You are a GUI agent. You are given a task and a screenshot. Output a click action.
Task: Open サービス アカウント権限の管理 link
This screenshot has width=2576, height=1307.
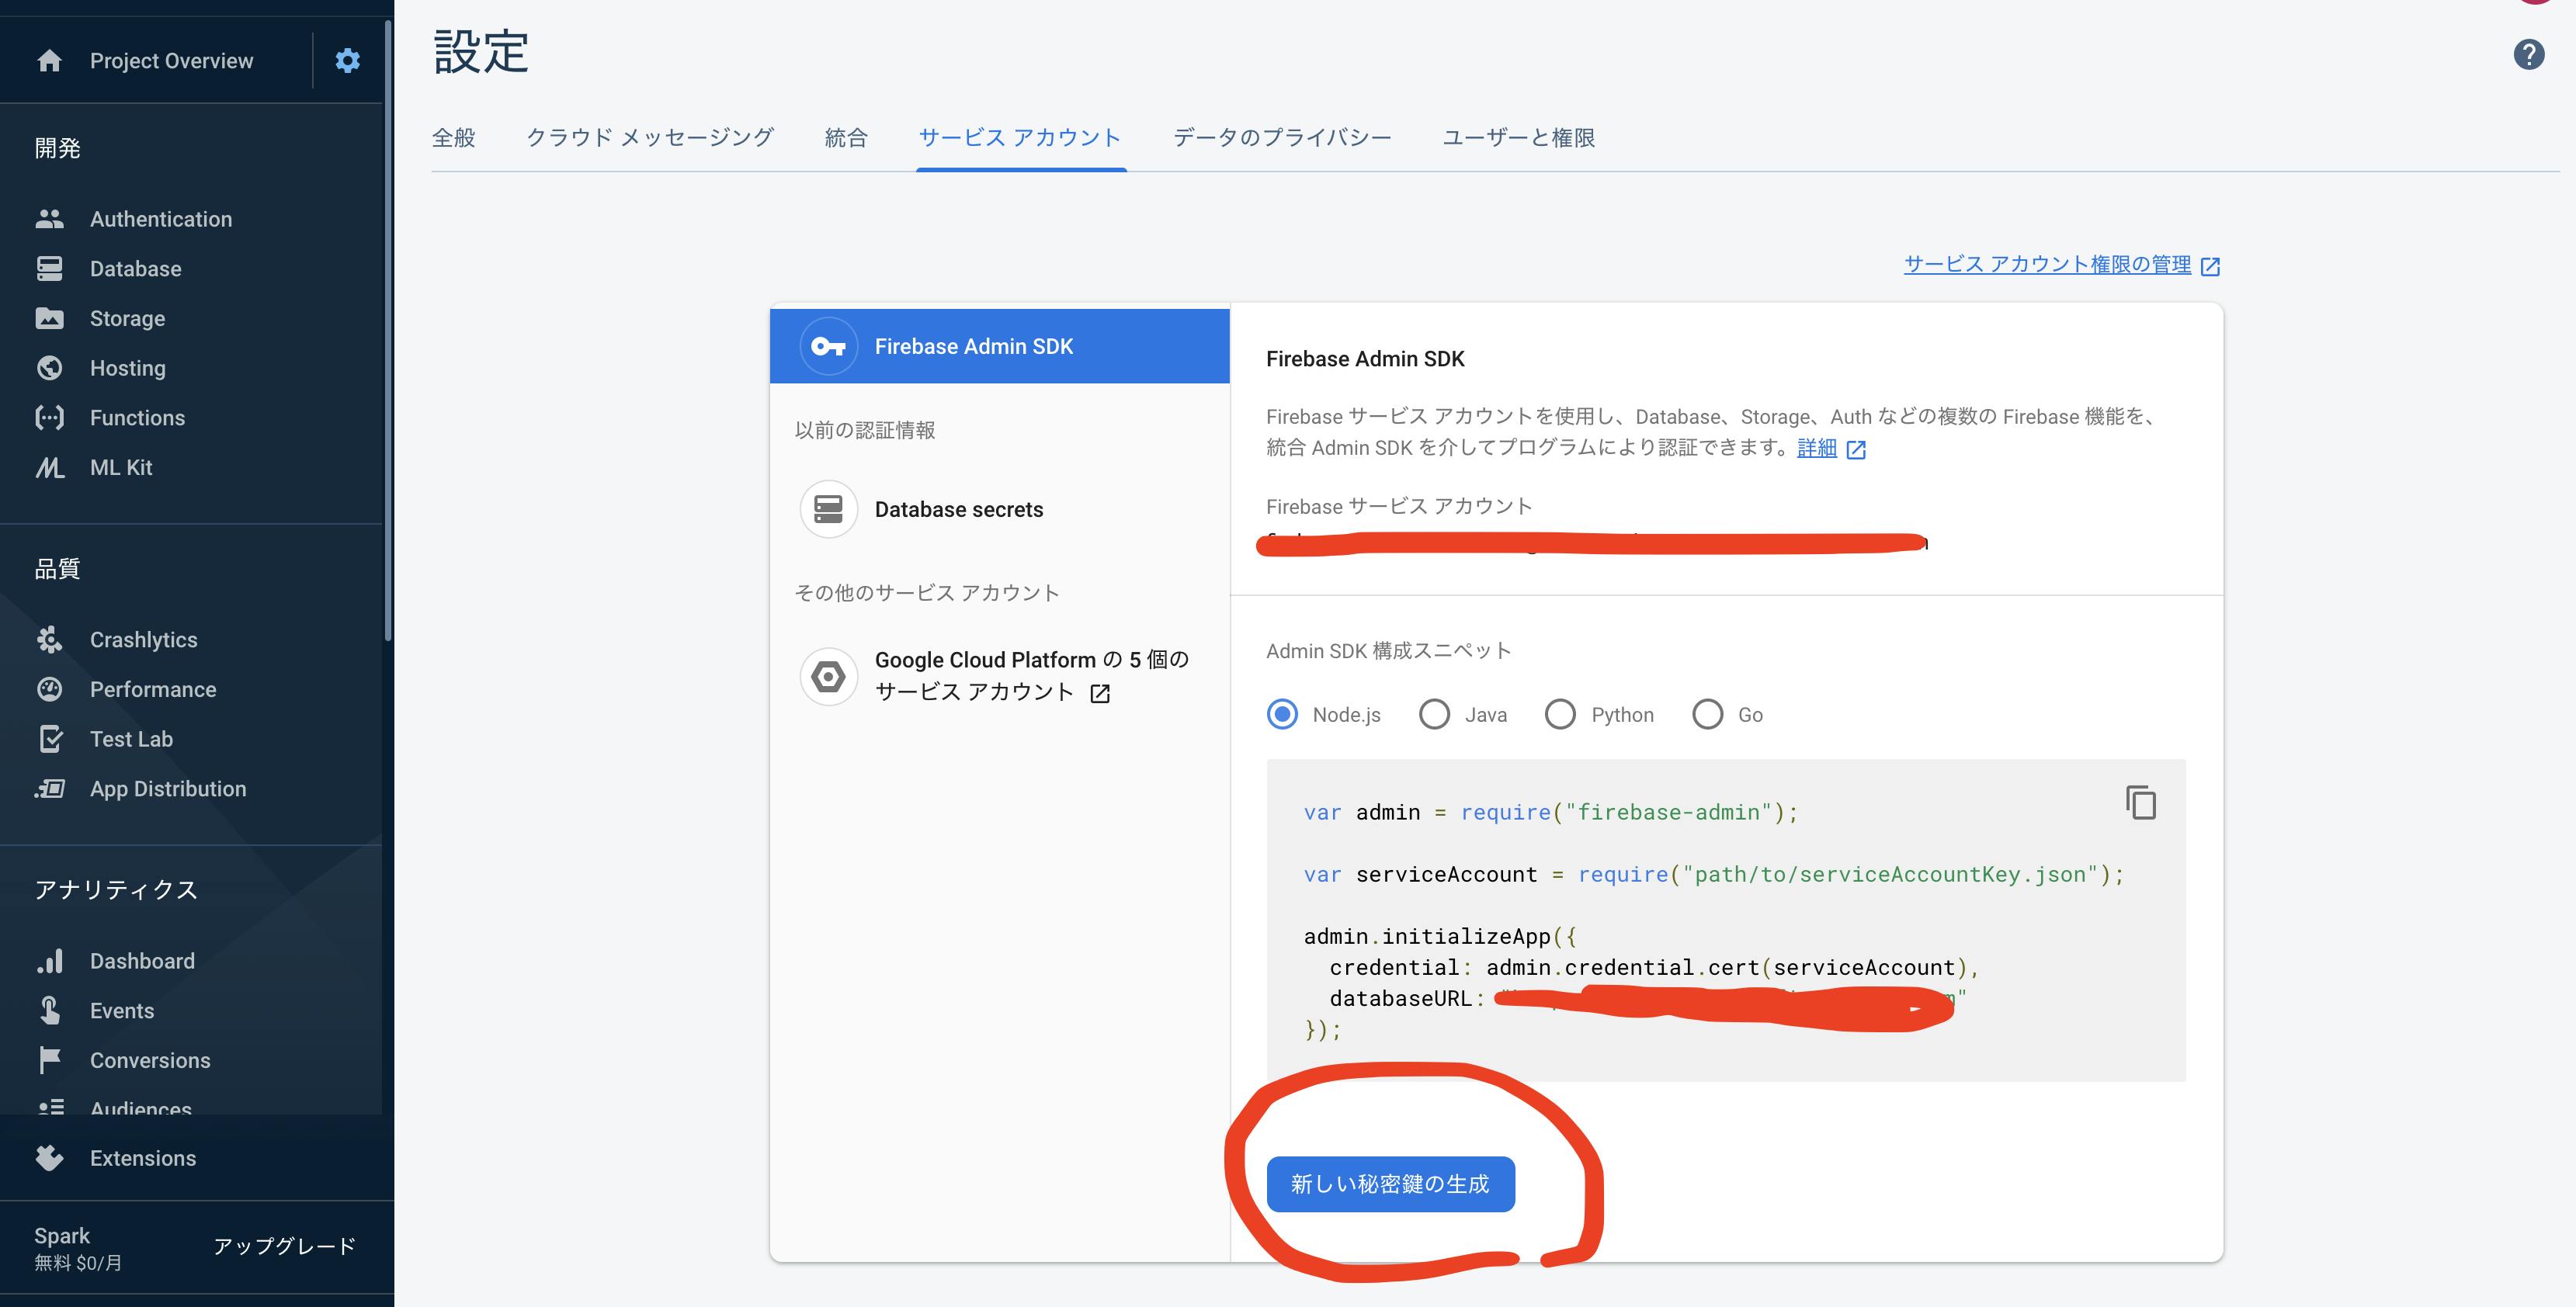point(2047,265)
